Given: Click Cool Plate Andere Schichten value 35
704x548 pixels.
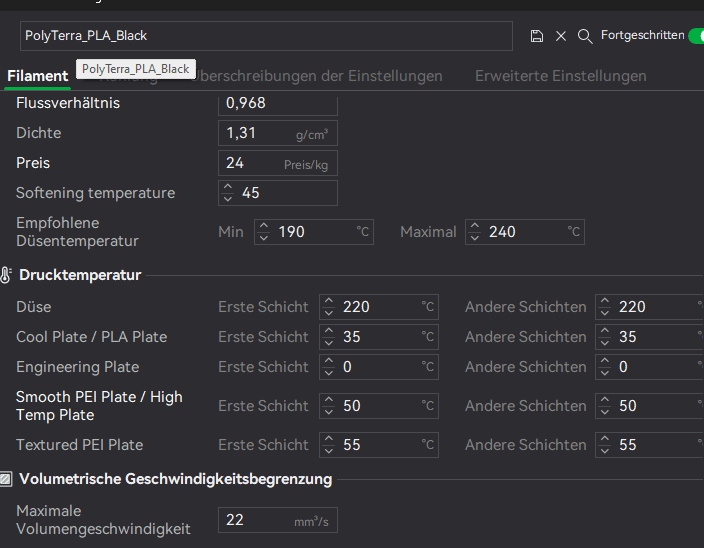Looking at the screenshot, I should click(x=628, y=337).
